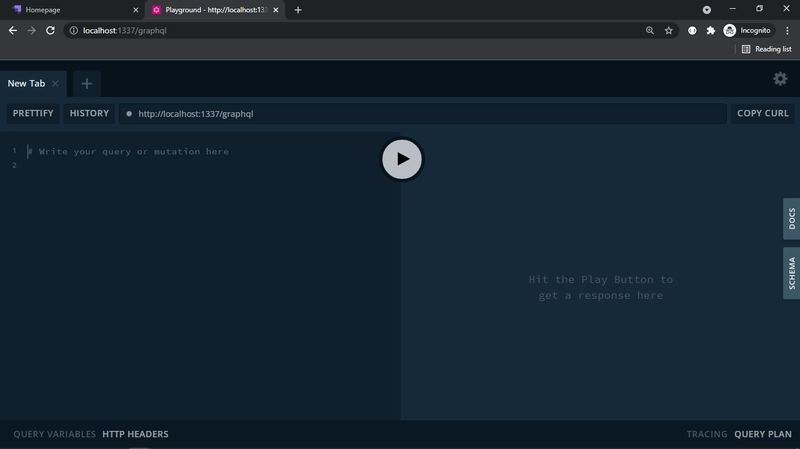This screenshot has width=800, height=449.
Task: Click the browser address bar URL
Action: (124, 31)
